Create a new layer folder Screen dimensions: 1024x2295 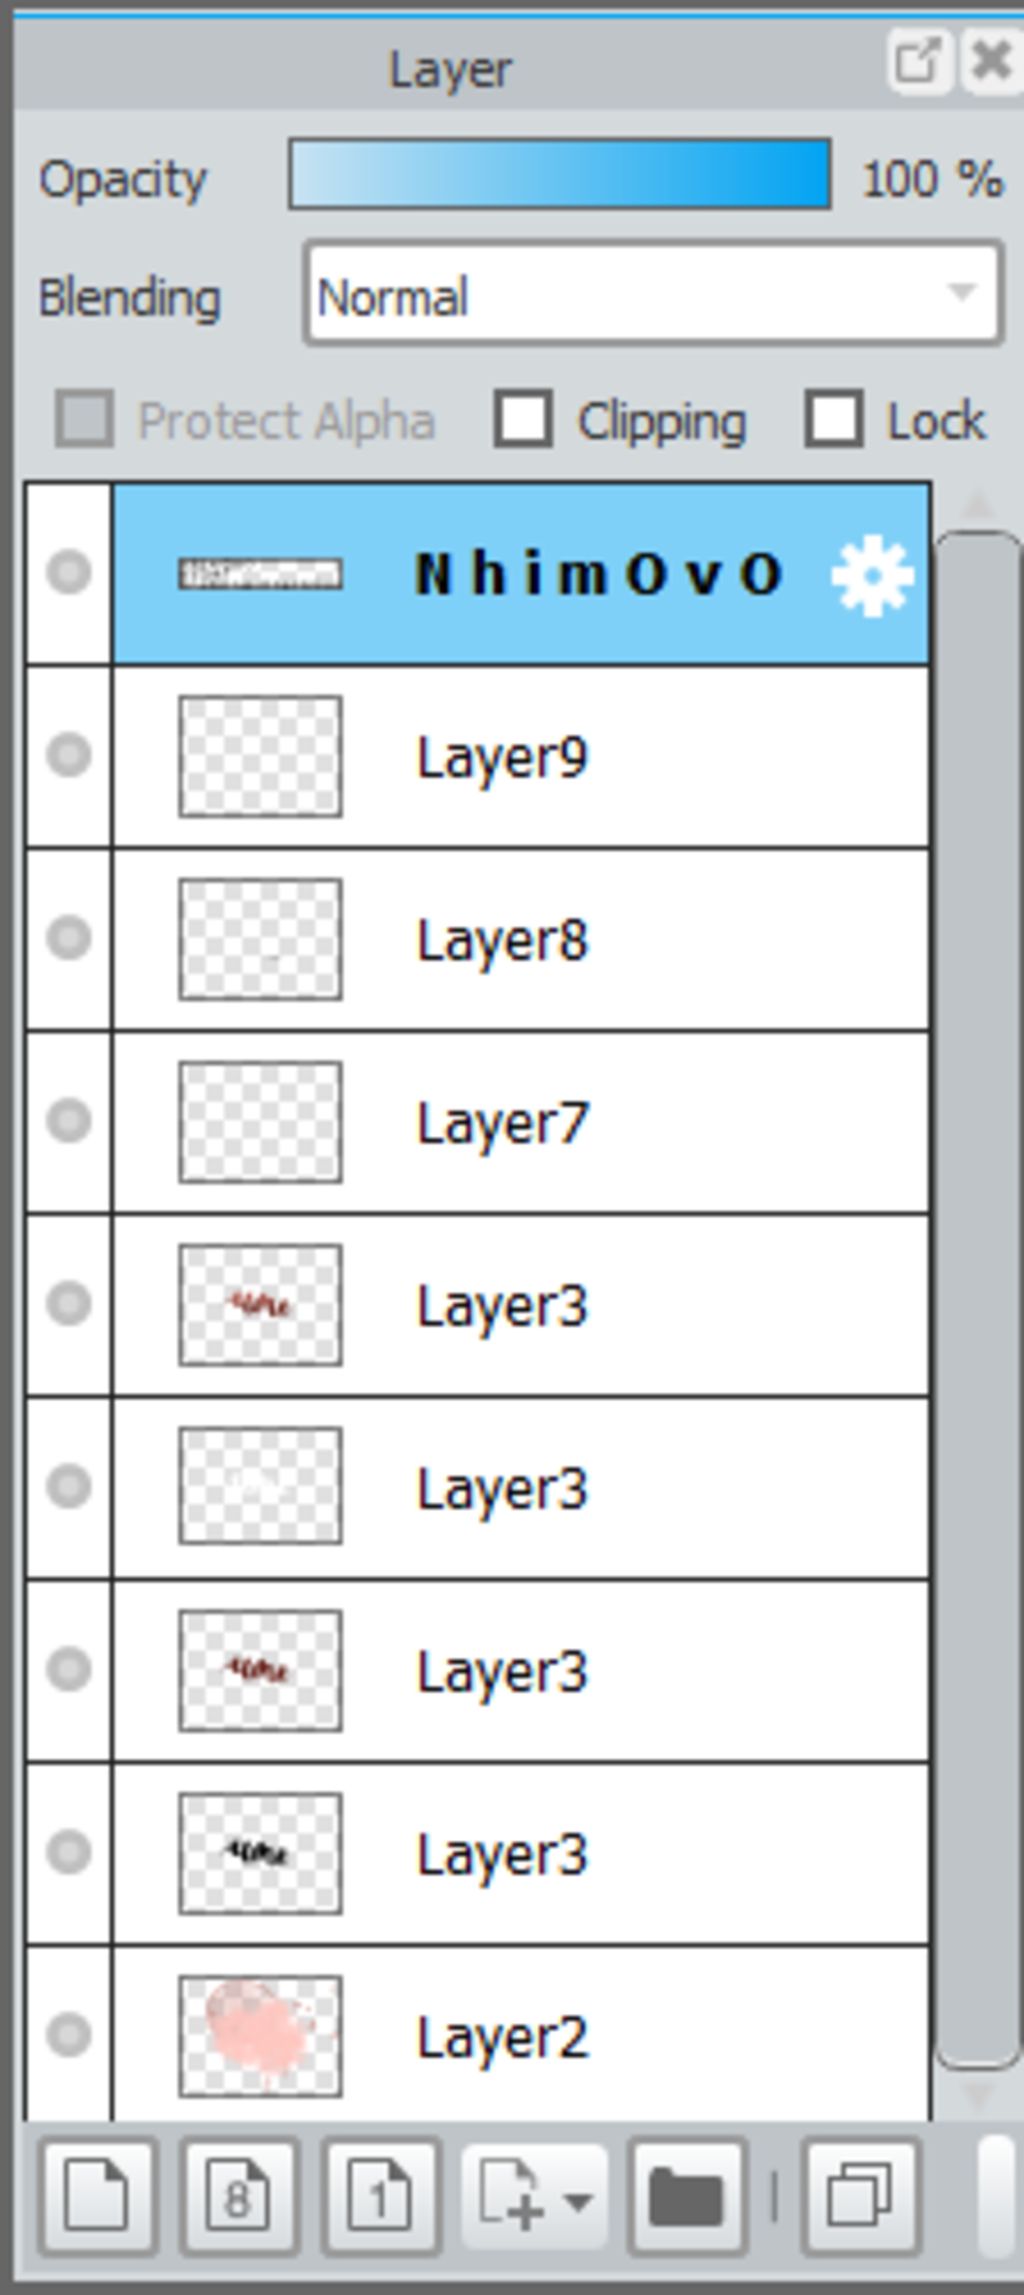(687, 2196)
